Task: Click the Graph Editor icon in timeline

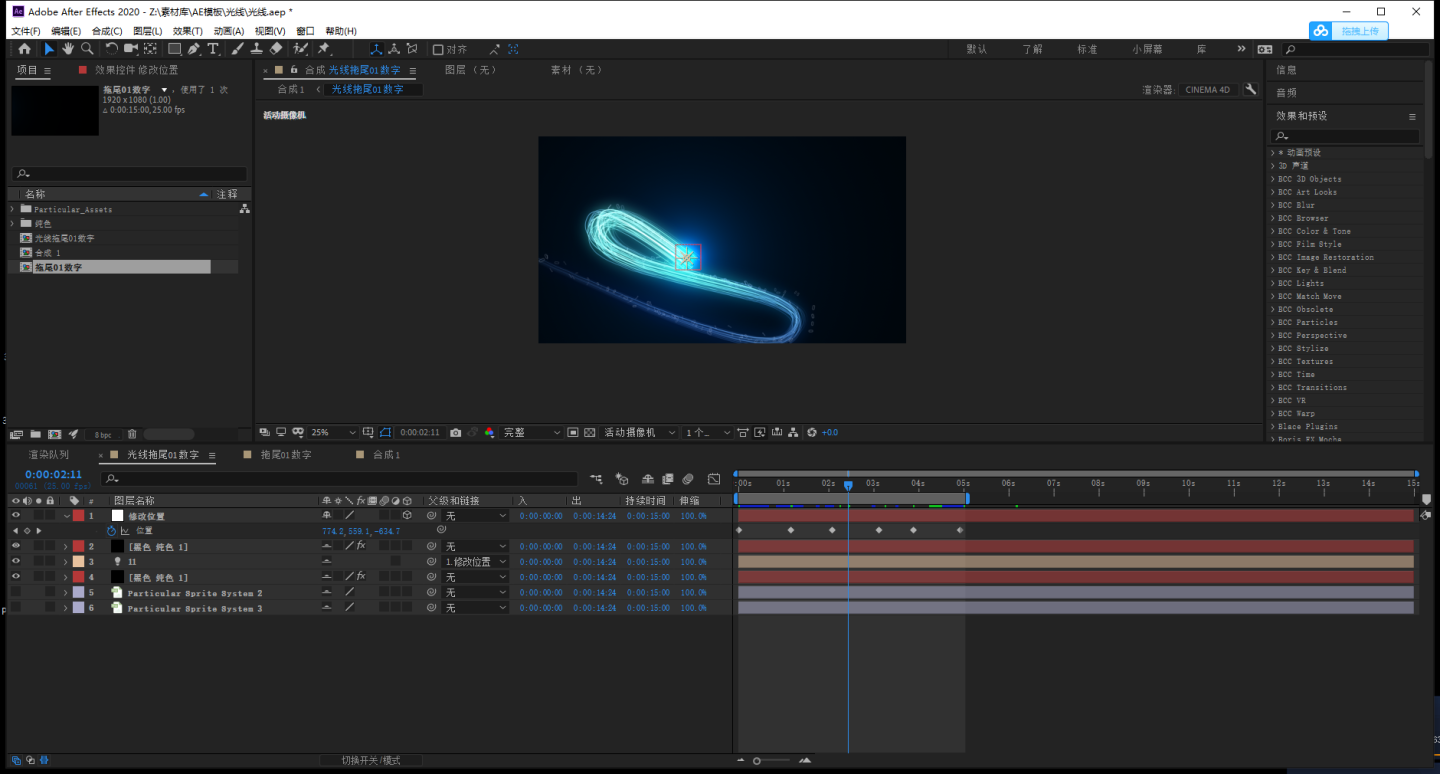Action: click(713, 479)
